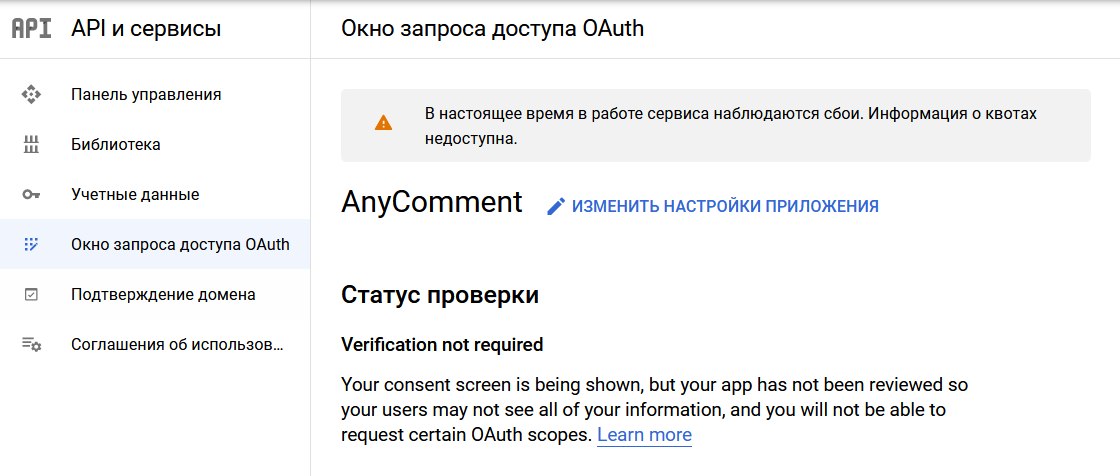Click the AnyComment application name heading

(432, 203)
